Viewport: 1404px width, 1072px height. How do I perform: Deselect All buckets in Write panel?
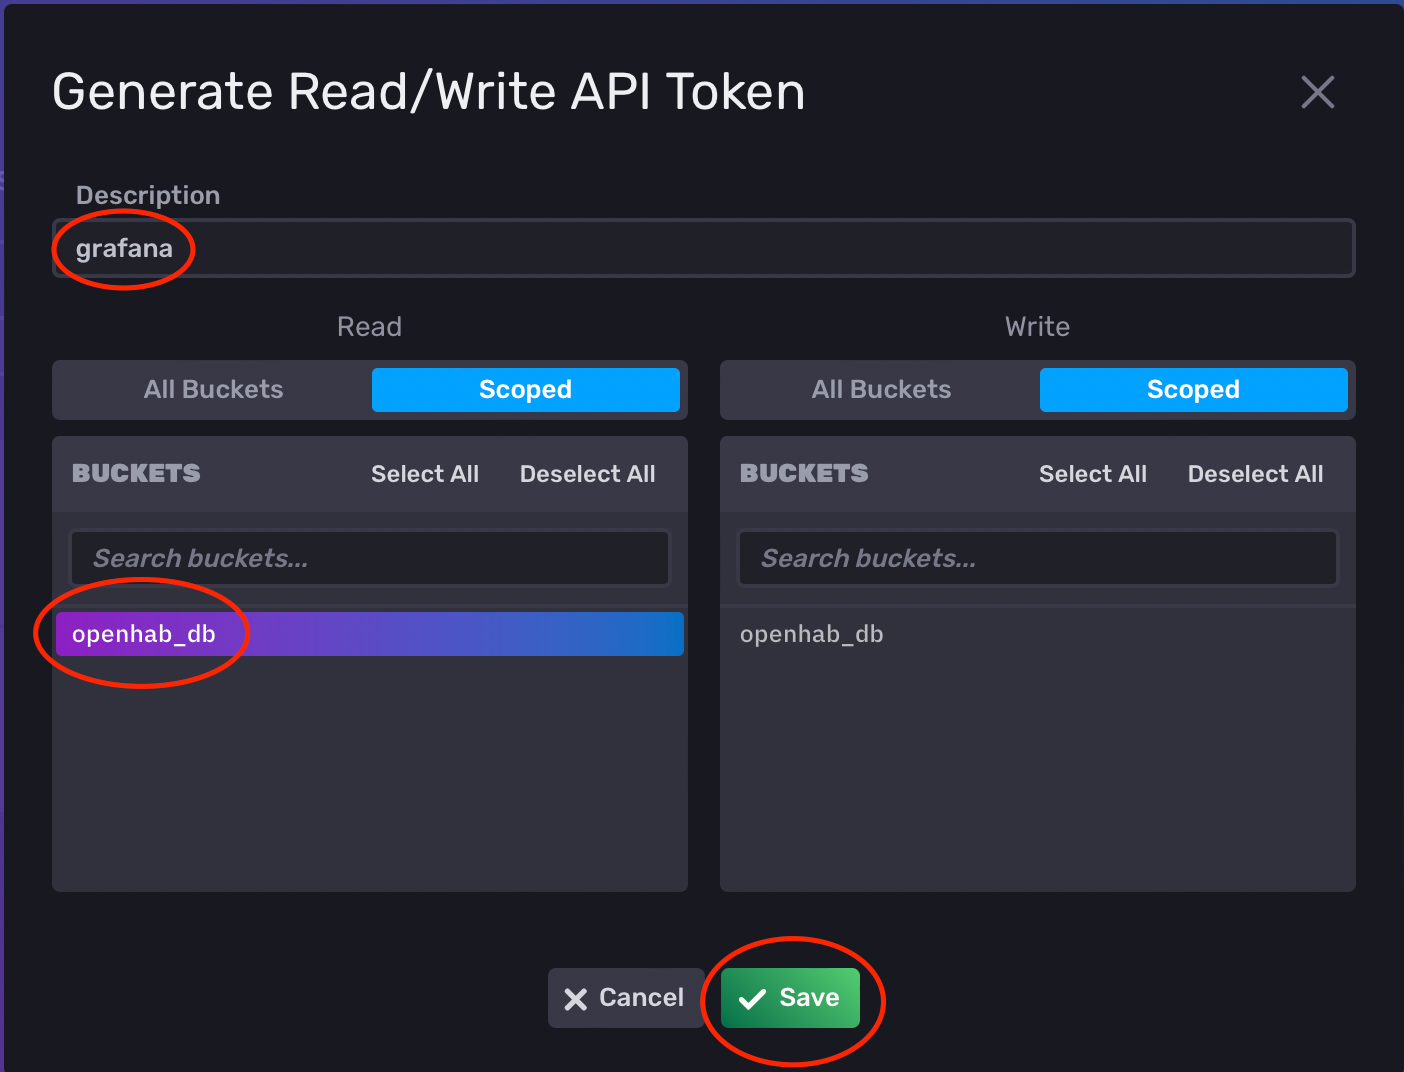point(1255,474)
